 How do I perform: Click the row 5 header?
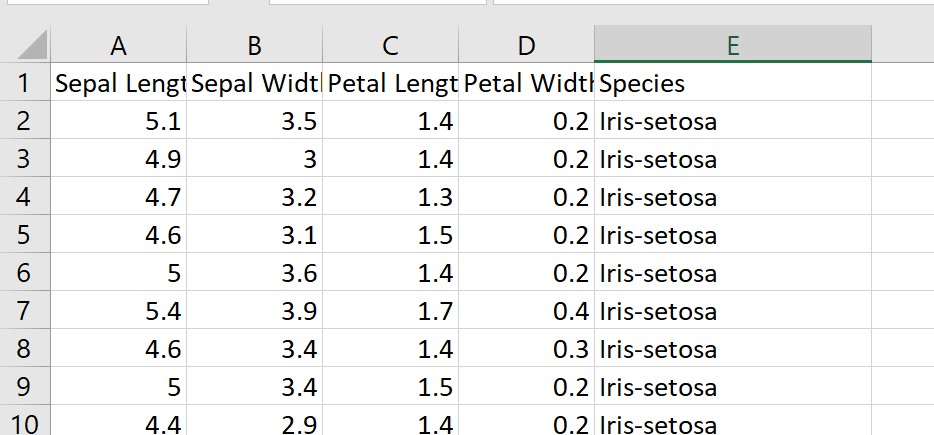tap(25, 235)
